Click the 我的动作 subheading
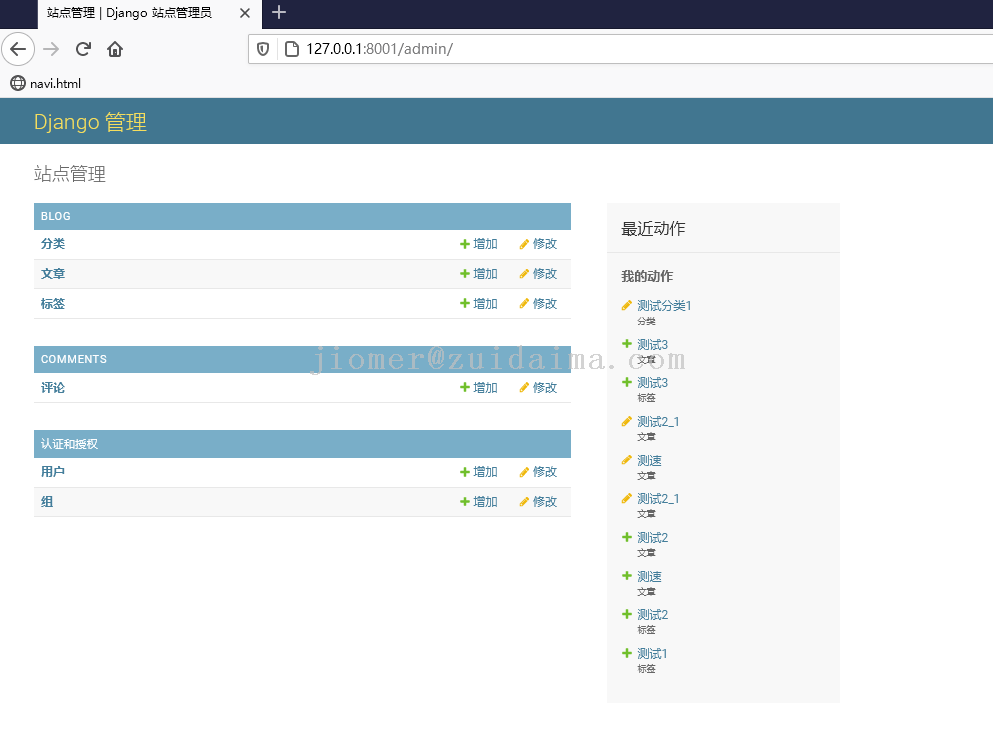 (x=647, y=276)
